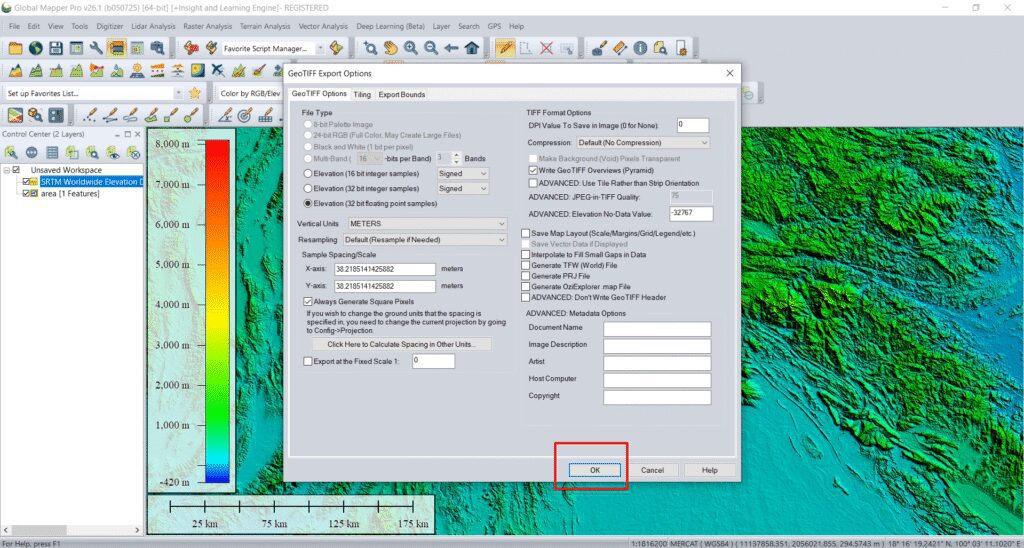Open Signed dropdown for 16 bit elevation
Screen dimensions: 1024x548
pyautogui.click(x=462, y=174)
